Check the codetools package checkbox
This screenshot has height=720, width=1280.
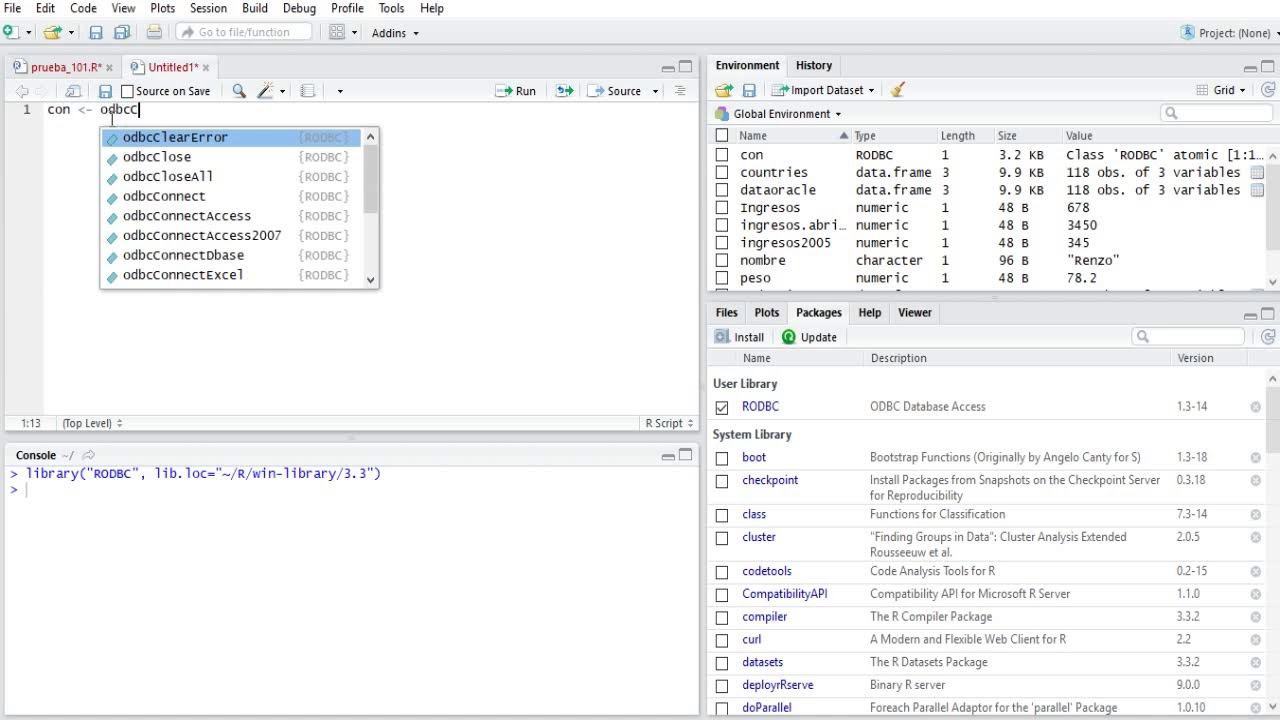tap(722, 572)
